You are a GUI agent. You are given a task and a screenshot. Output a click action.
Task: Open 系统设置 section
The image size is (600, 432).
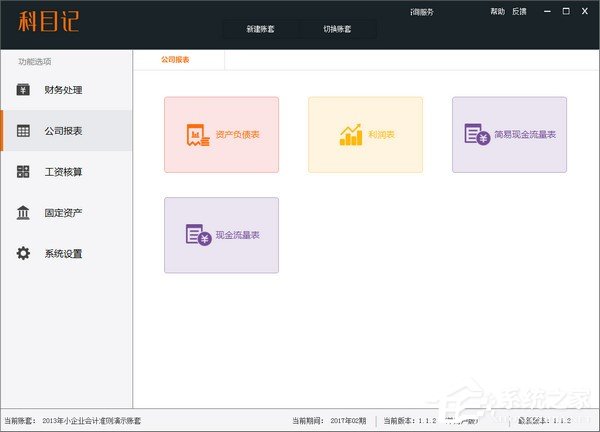pyautogui.click(x=67, y=253)
